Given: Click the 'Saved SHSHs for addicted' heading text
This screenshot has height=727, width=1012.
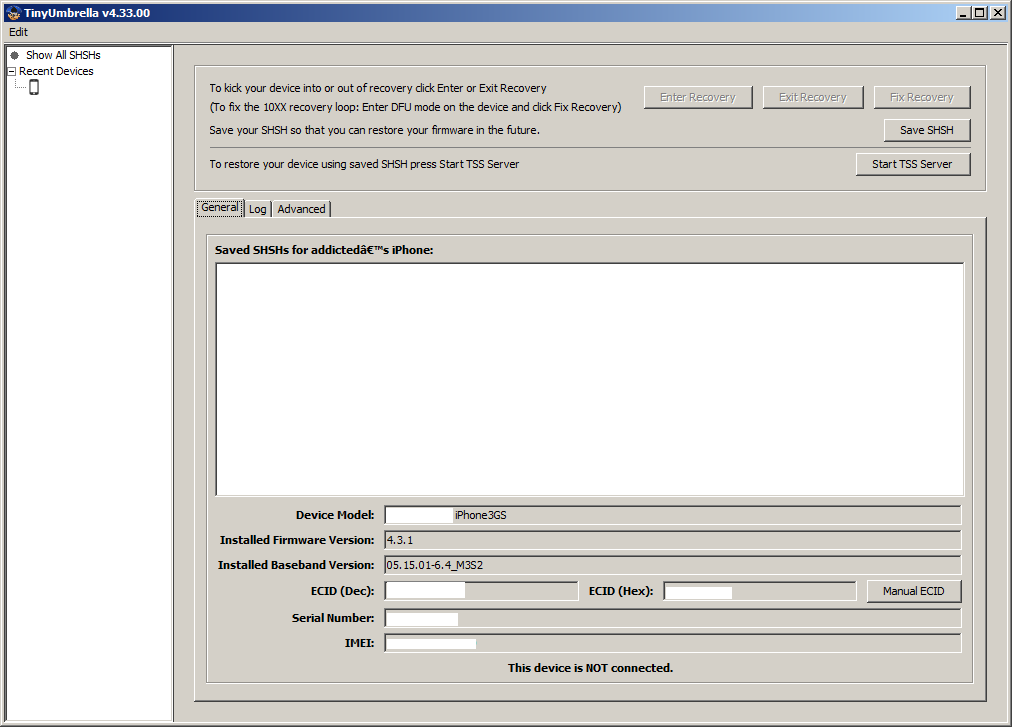Looking at the screenshot, I should 324,251.
